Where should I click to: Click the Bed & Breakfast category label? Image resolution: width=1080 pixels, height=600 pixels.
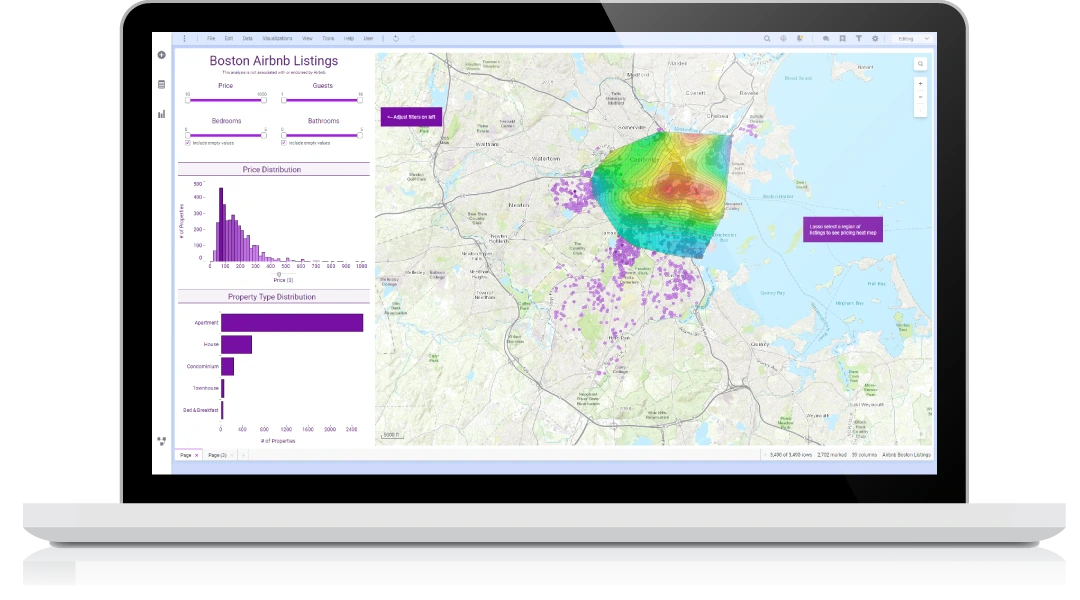pos(200,411)
